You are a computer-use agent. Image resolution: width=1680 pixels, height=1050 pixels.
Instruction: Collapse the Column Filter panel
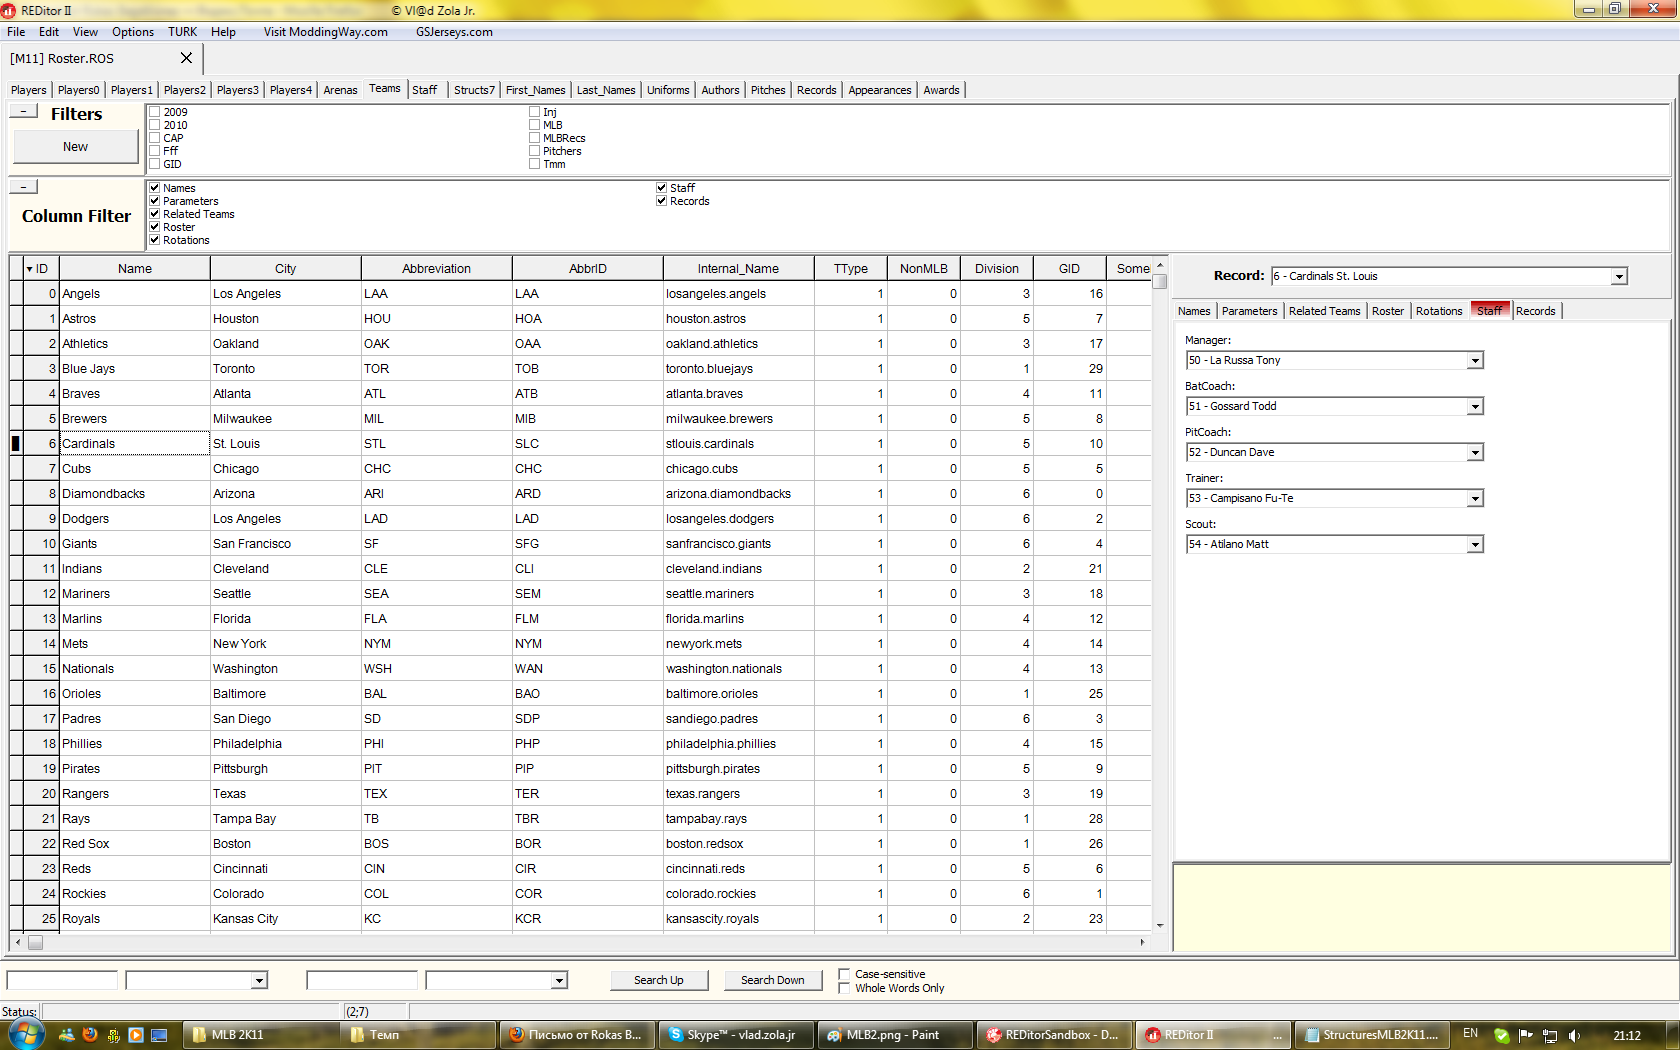pos(23,186)
